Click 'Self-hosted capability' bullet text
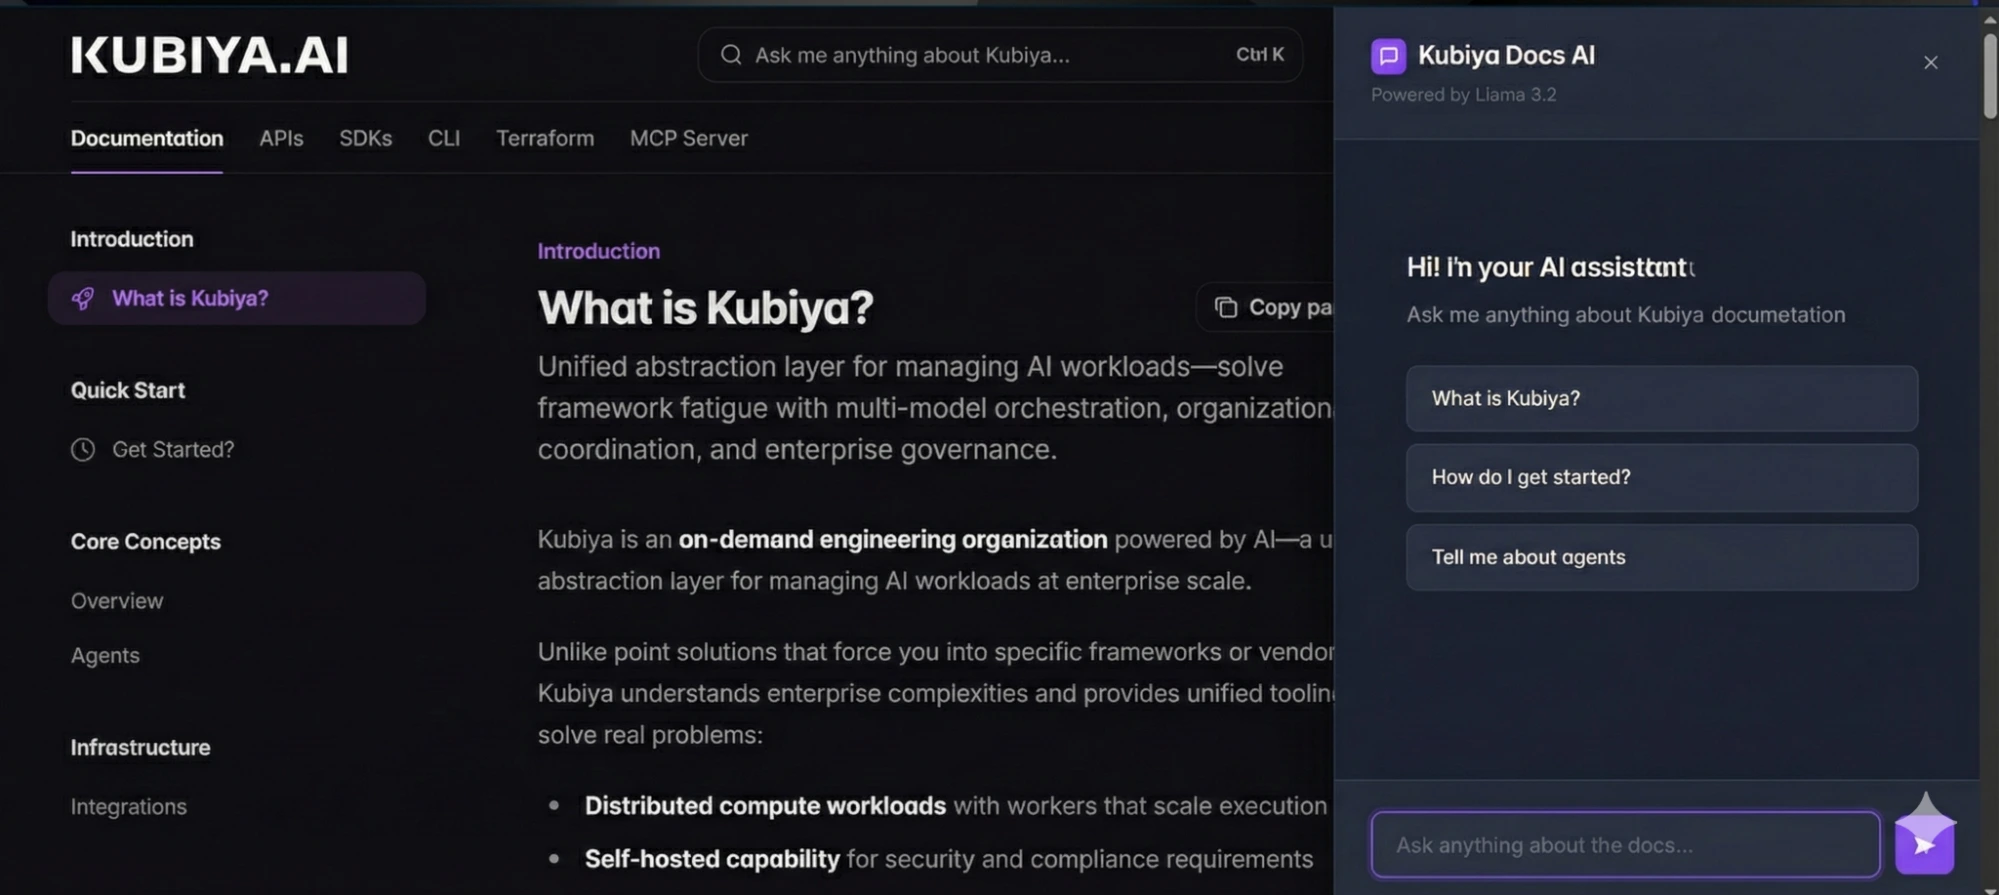 (x=712, y=859)
